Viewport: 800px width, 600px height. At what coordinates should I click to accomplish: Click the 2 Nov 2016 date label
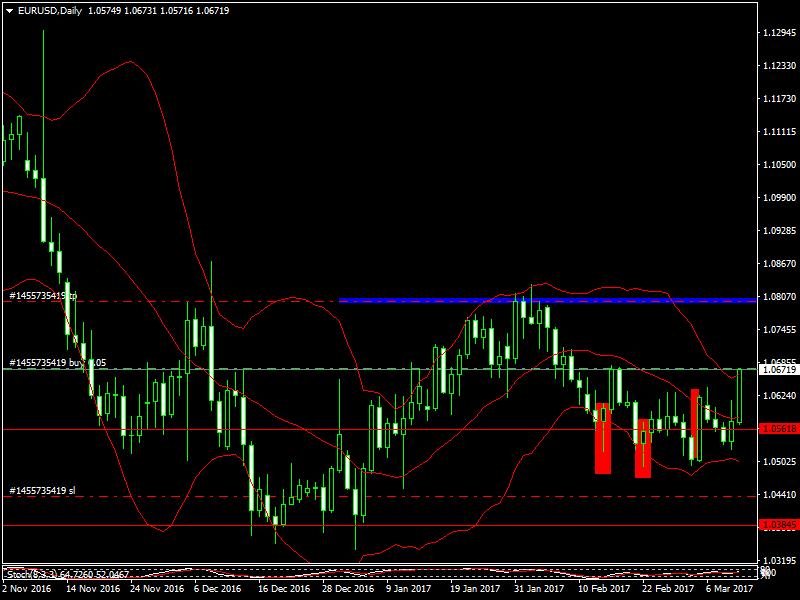27,589
